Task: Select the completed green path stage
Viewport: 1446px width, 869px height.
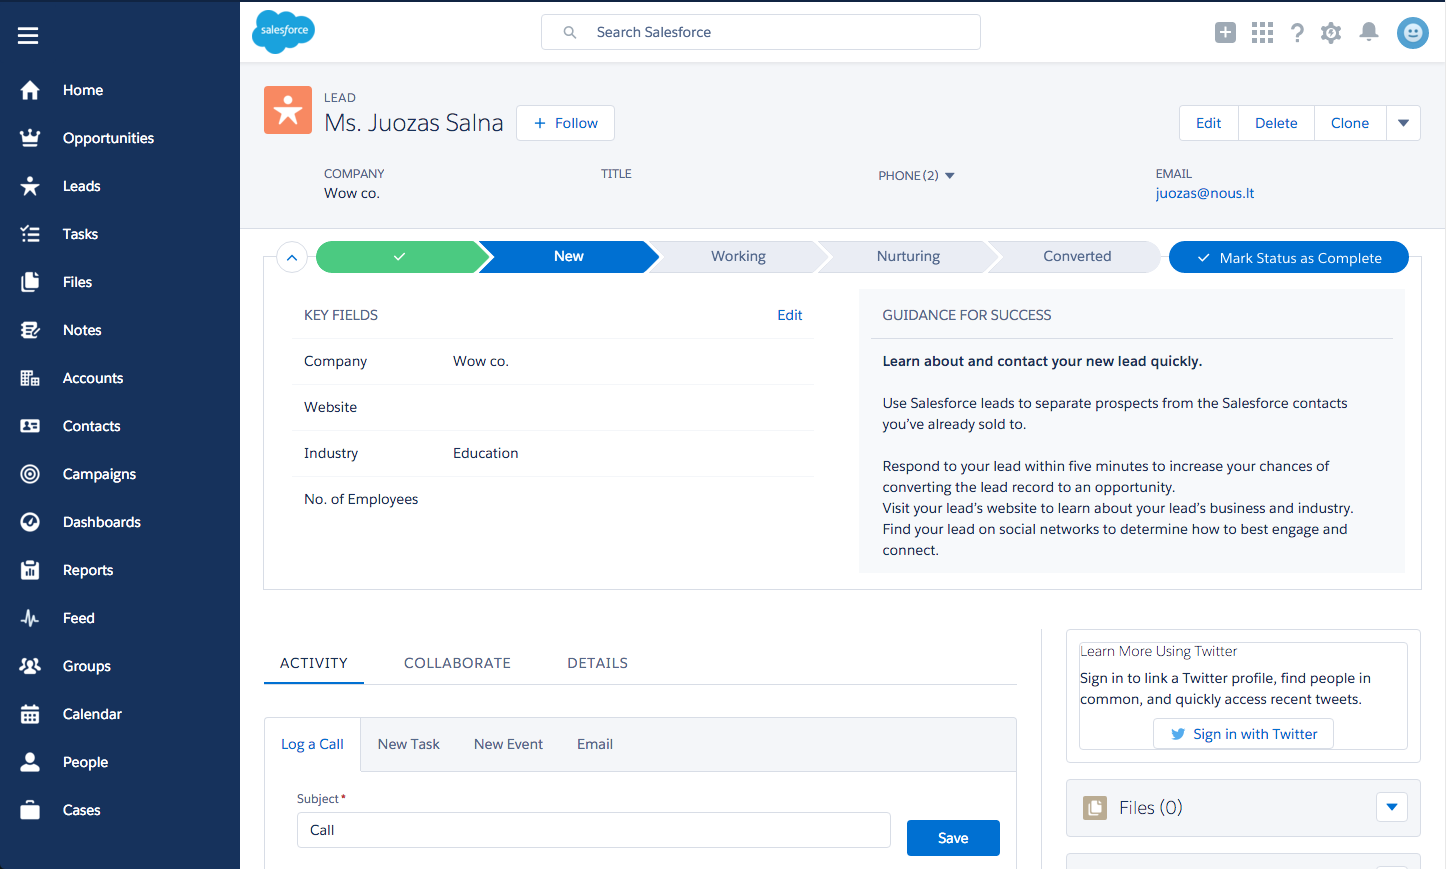Action: [399, 257]
